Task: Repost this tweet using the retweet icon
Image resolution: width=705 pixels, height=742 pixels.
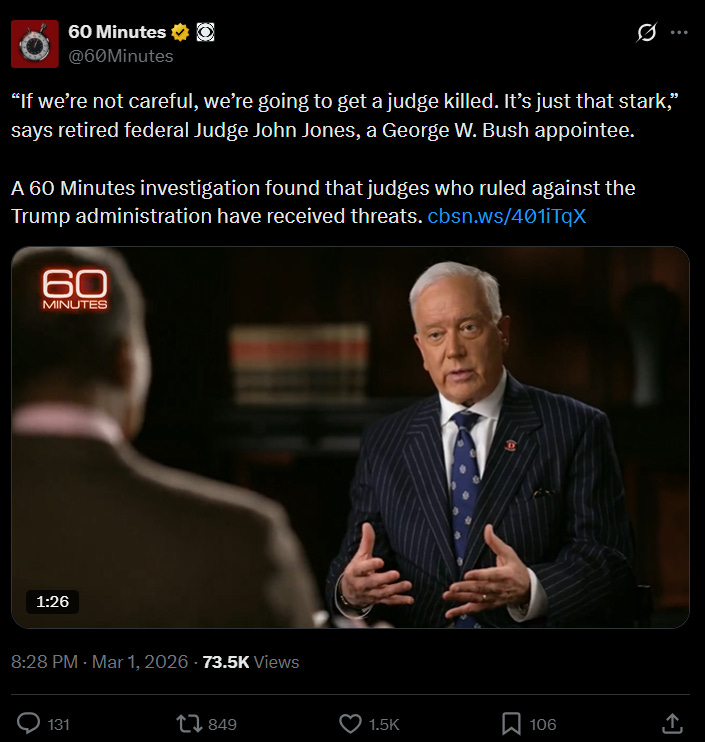Action: [189, 724]
